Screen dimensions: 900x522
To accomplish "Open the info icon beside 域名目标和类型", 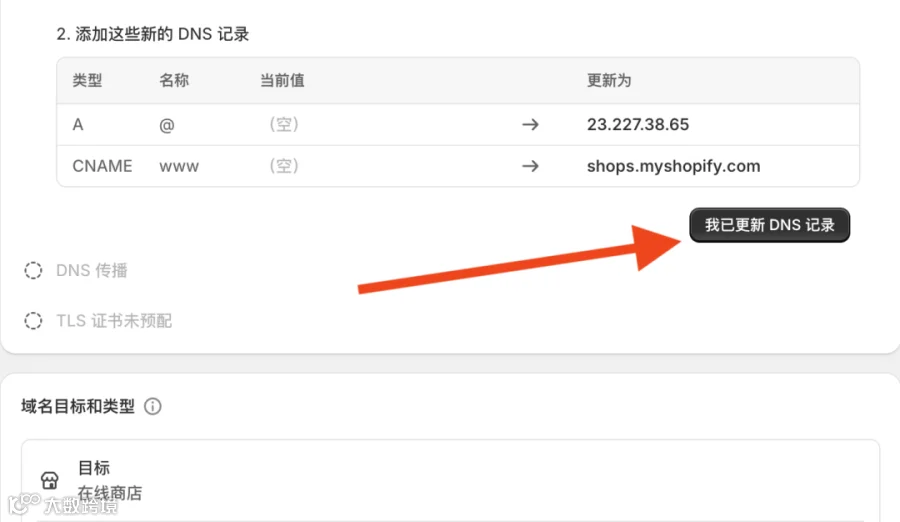I will (153, 407).
